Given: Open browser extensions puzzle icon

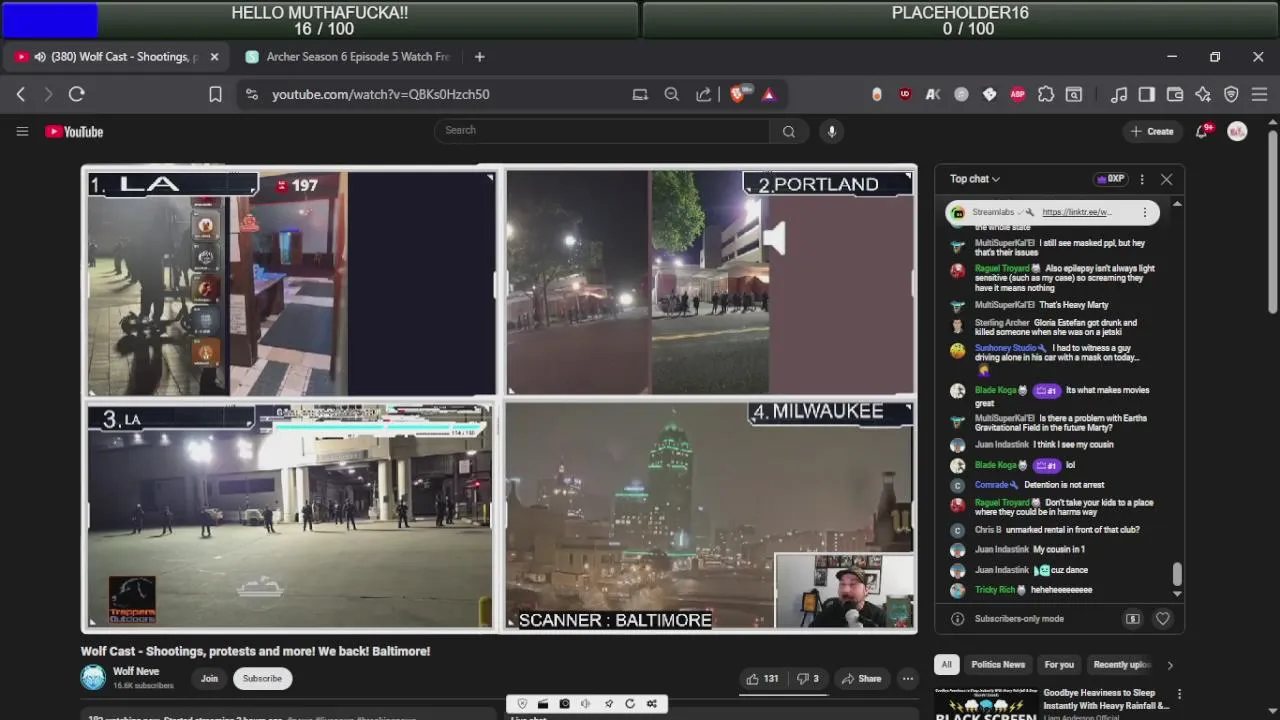Looking at the screenshot, I should click(x=1046, y=94).
